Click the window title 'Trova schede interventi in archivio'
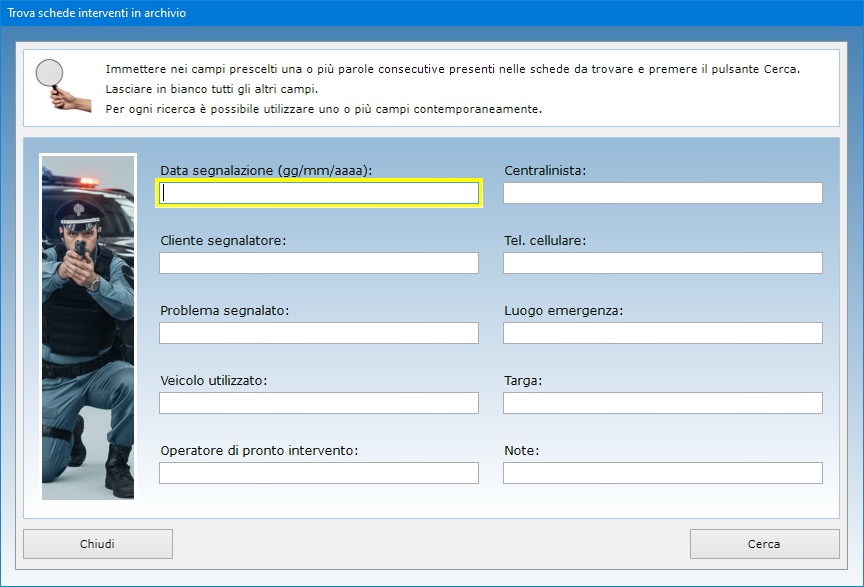Screen dimensions: 864x587 [97, 14]
